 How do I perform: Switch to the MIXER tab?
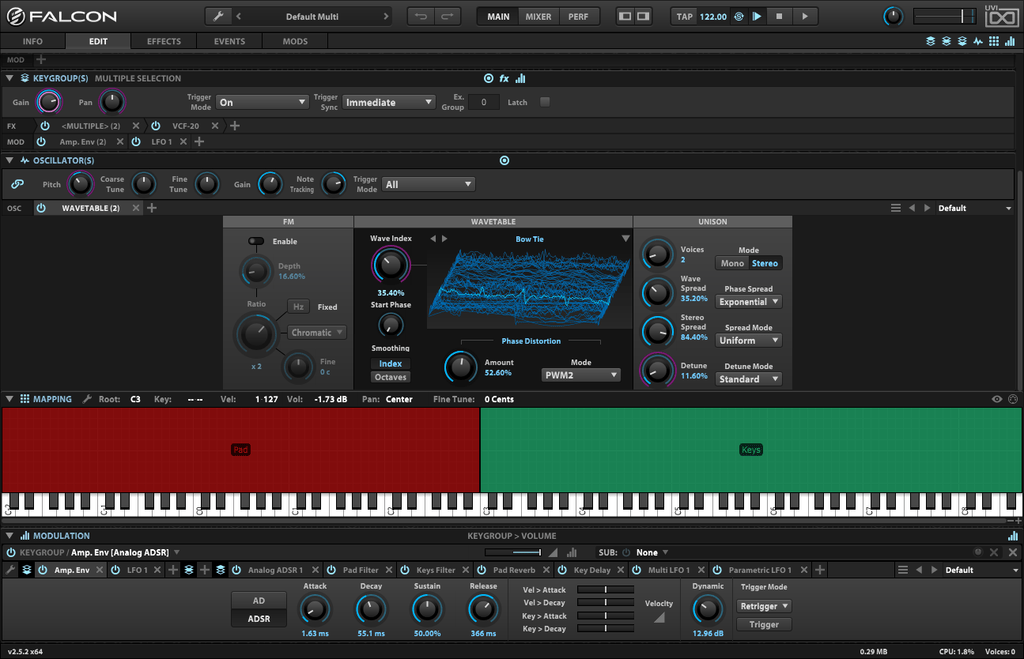pos(539,16)
